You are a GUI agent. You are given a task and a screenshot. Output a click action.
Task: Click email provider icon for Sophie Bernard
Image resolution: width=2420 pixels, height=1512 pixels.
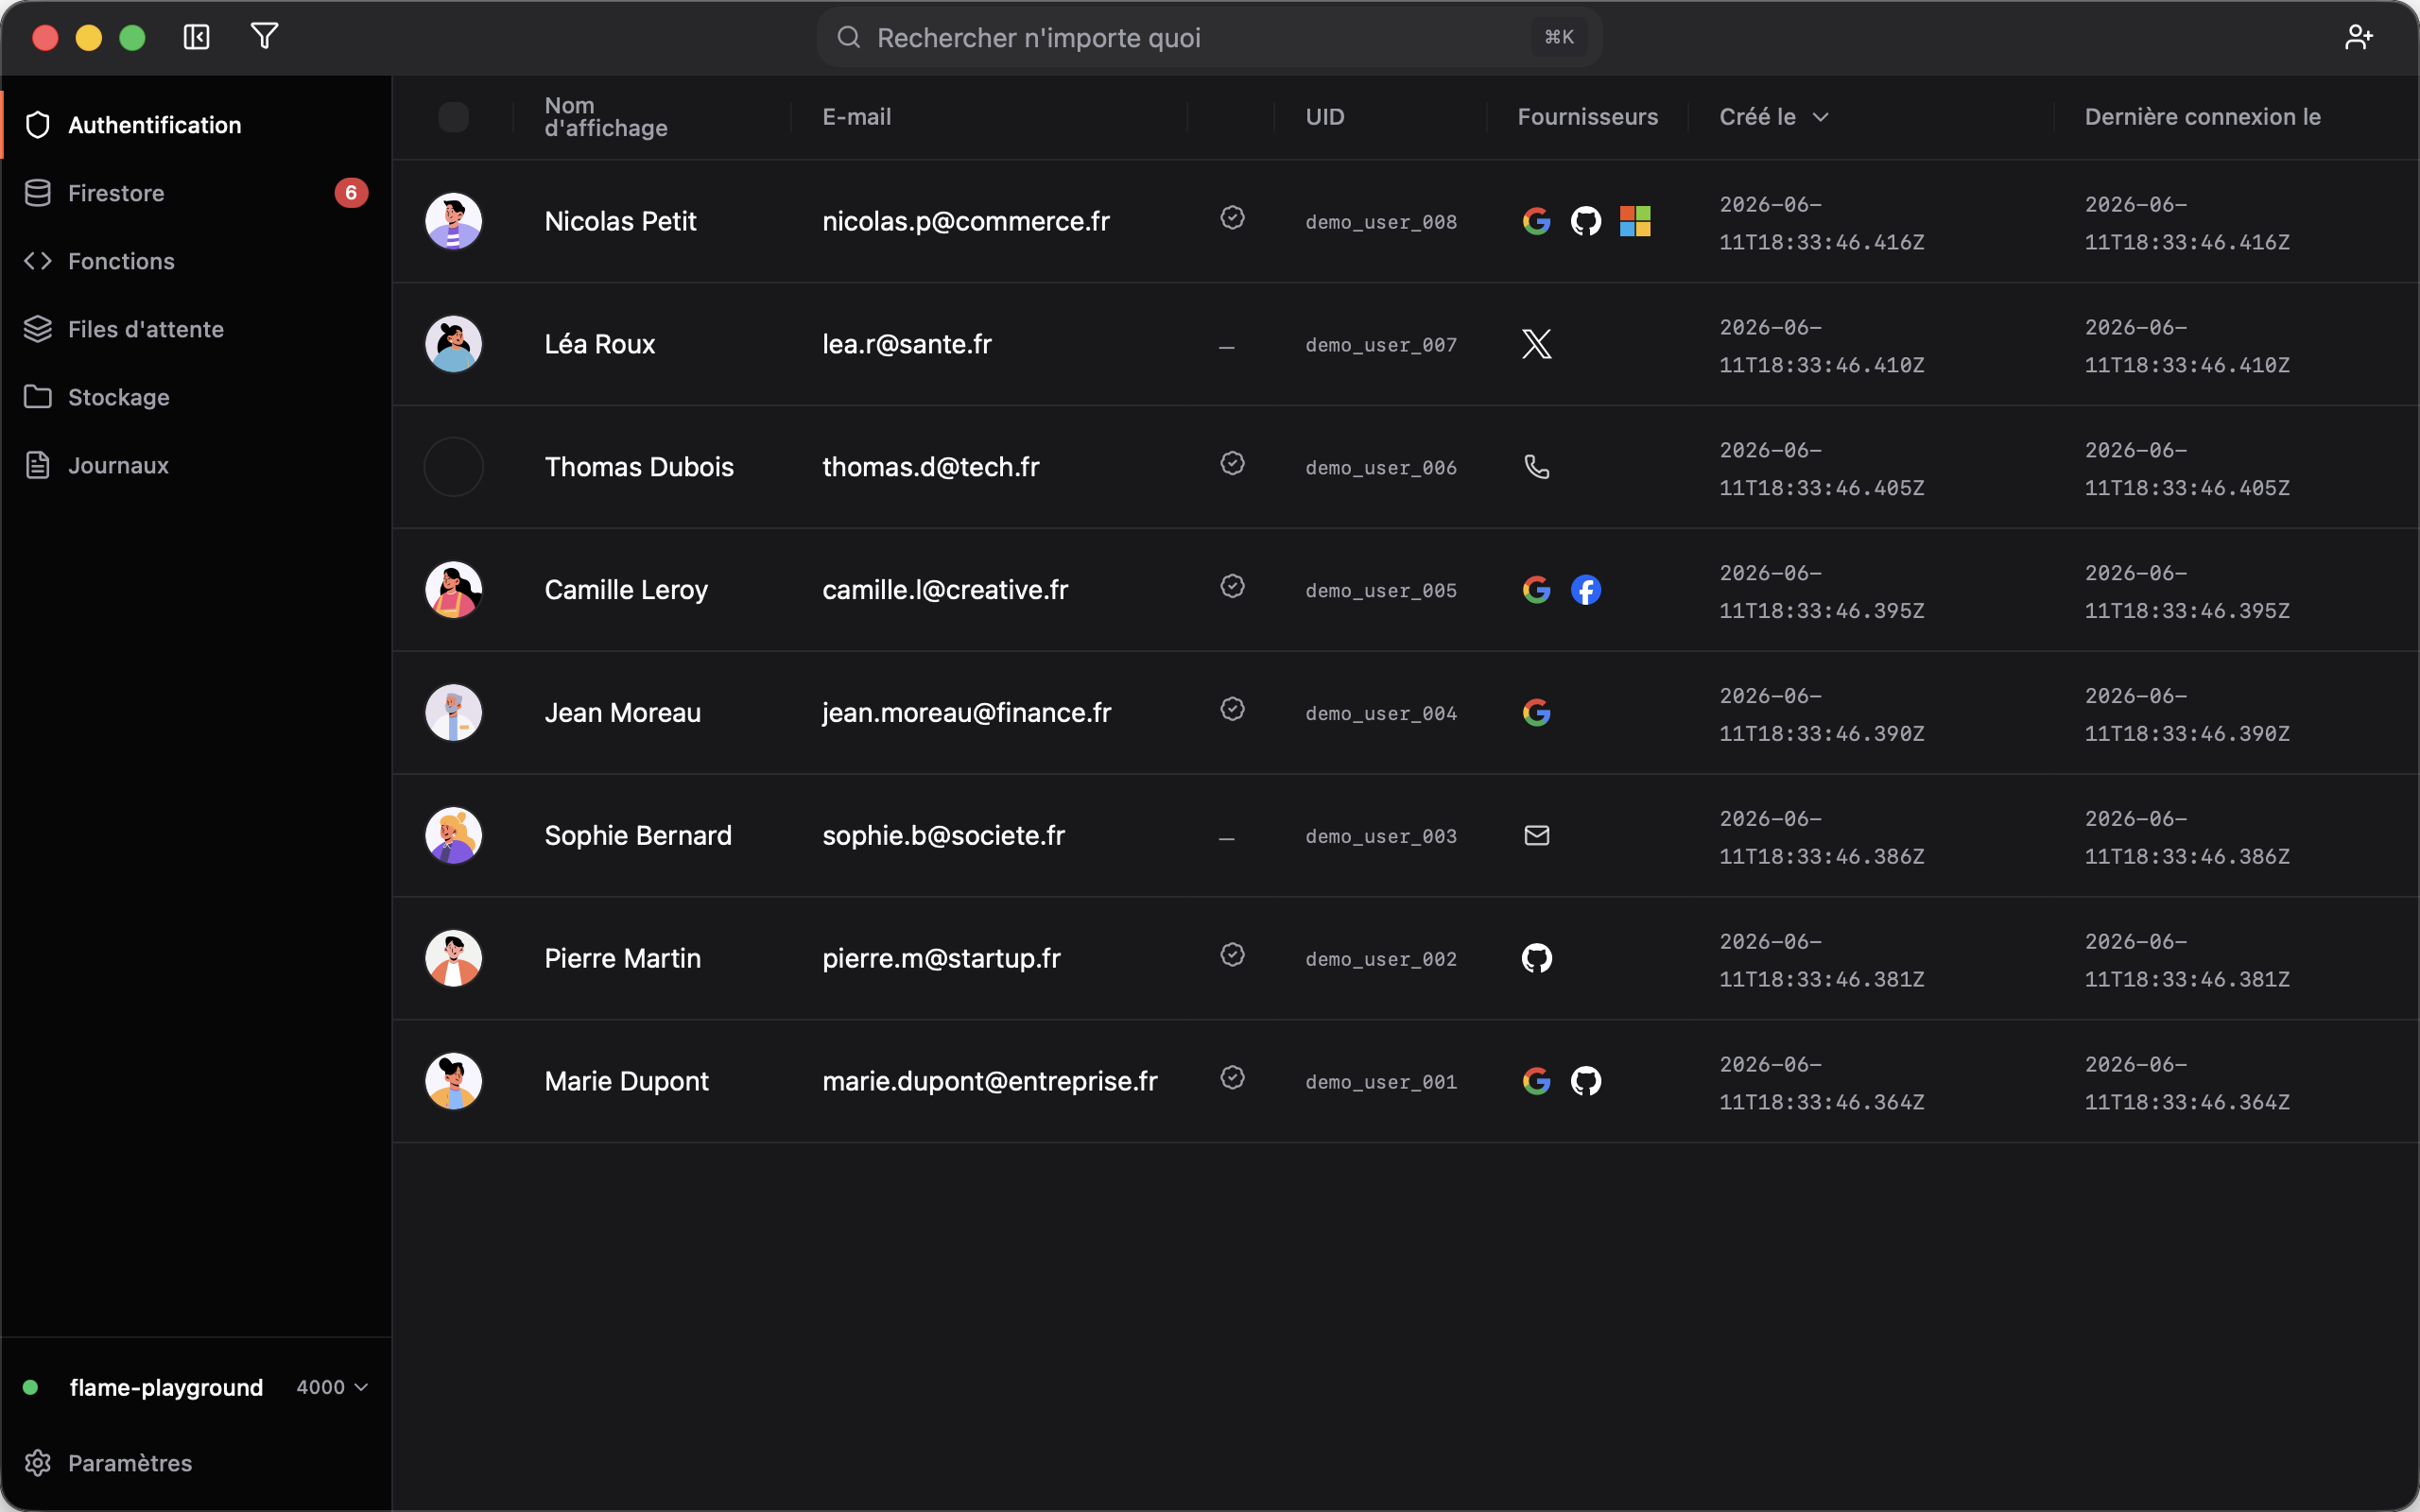[x=1537, y=835]
